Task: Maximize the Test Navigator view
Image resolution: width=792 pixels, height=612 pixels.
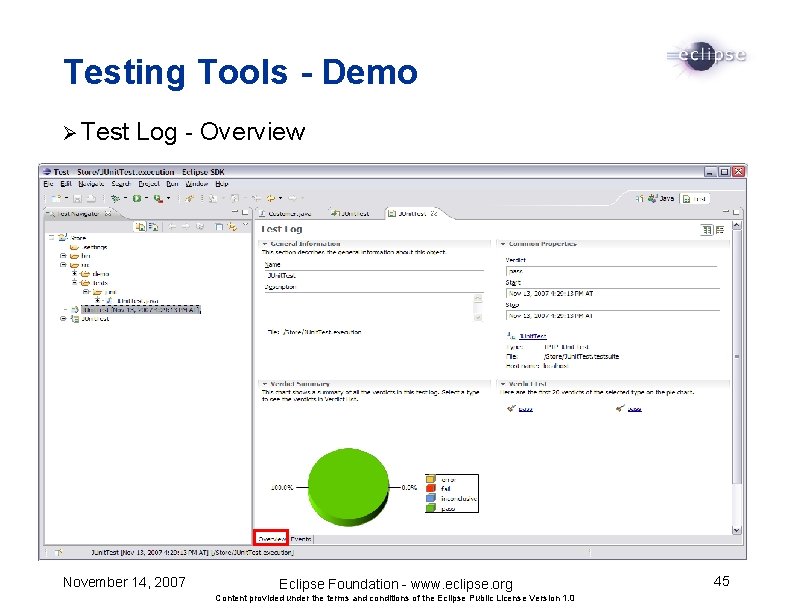Action: pos(245,212)
